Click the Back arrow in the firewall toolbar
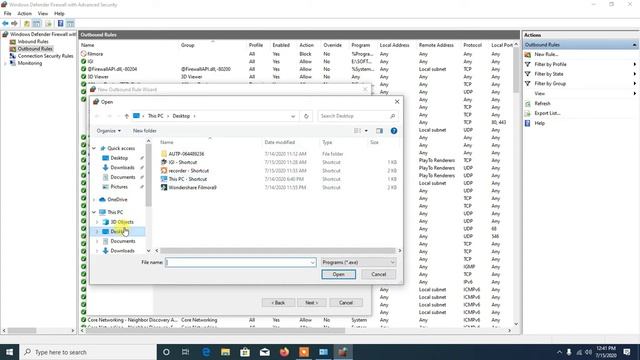Image resolution: width=640 pixels, height=360 pixels. point(5,24)
